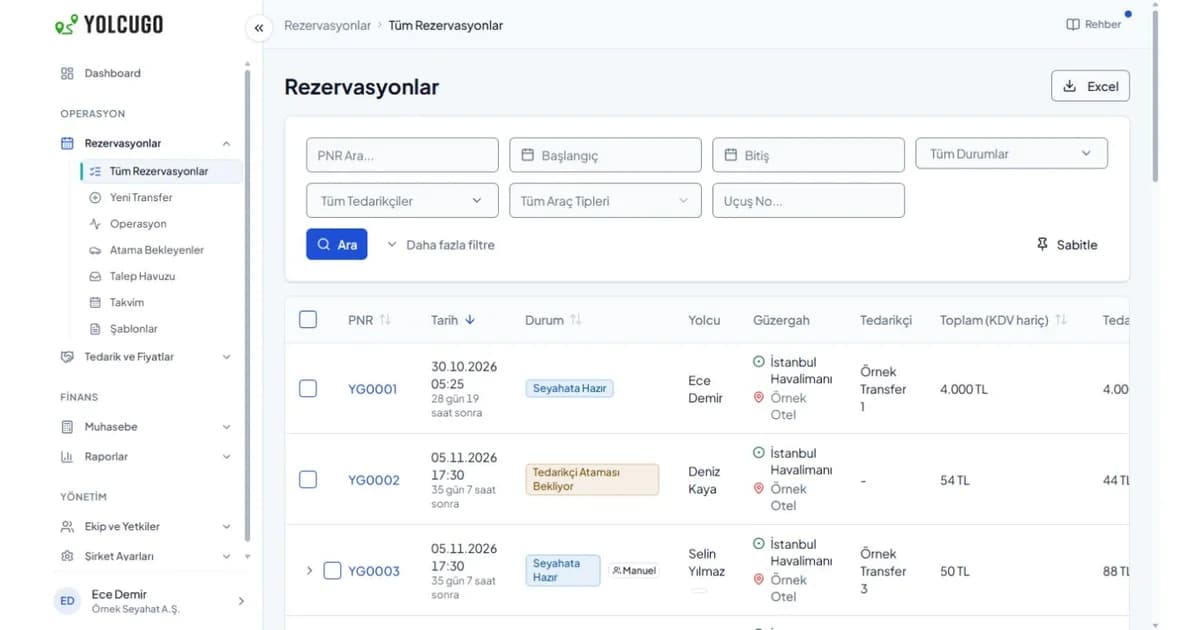
Task: Click the Şablonlar document icon
Action: (x=95, y=329)
